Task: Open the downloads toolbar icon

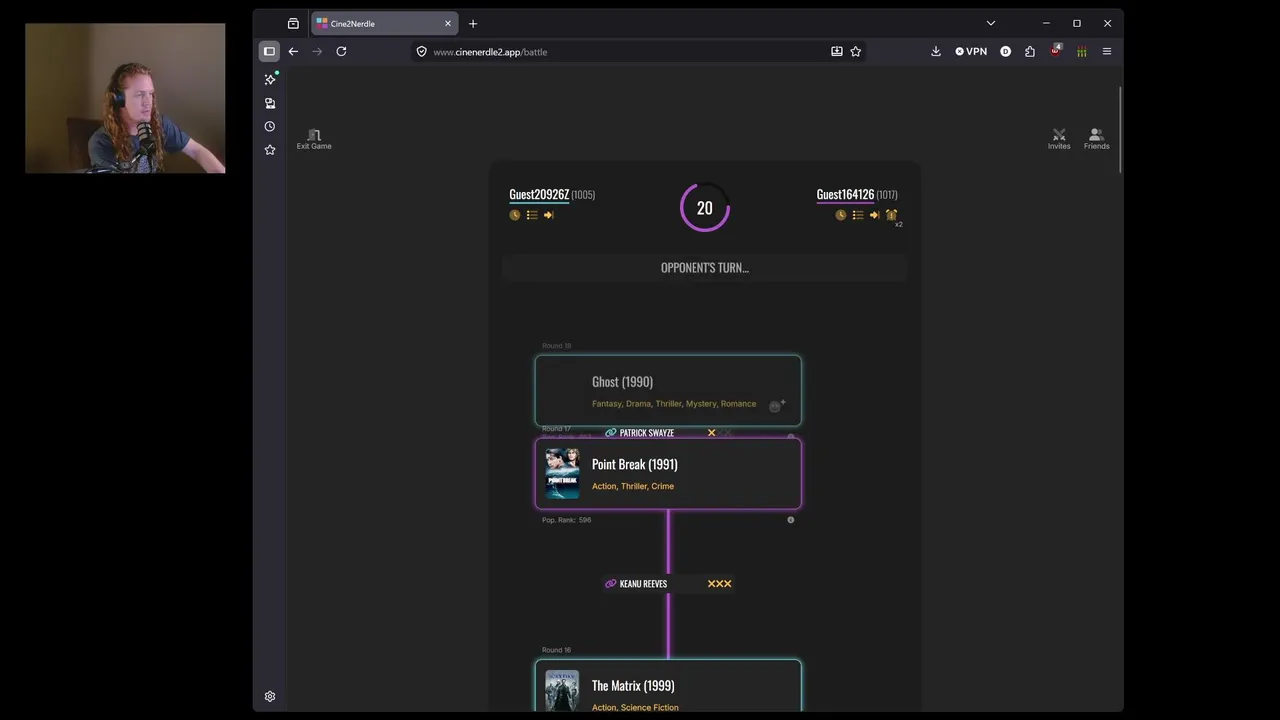Action: pyautogui.click(x=936, y=51)
